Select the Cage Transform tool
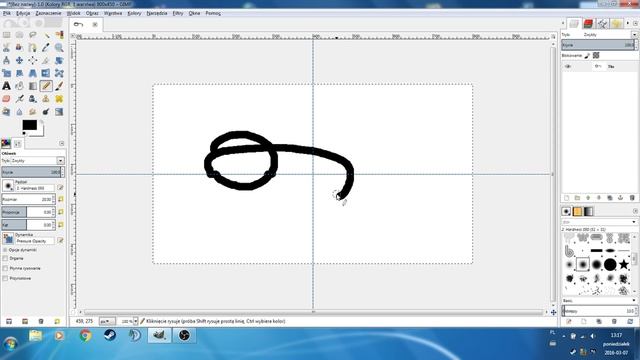640x360 pixels. click(59, 73)
